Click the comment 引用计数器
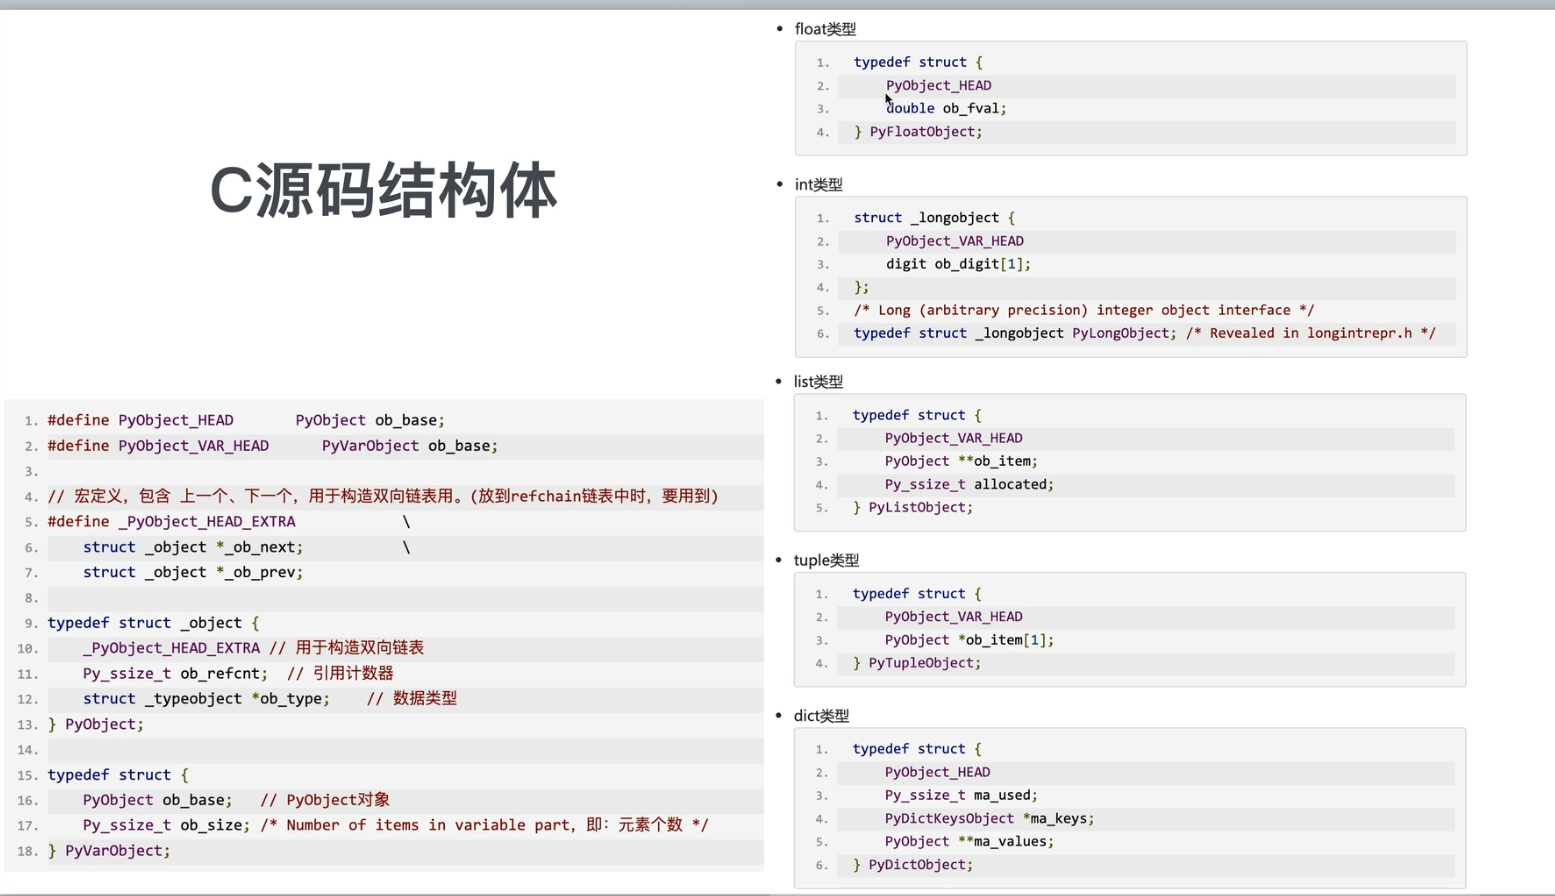The width and height of the screenshot is (1555, 896). pyautogui.click(x=340, y=673)
